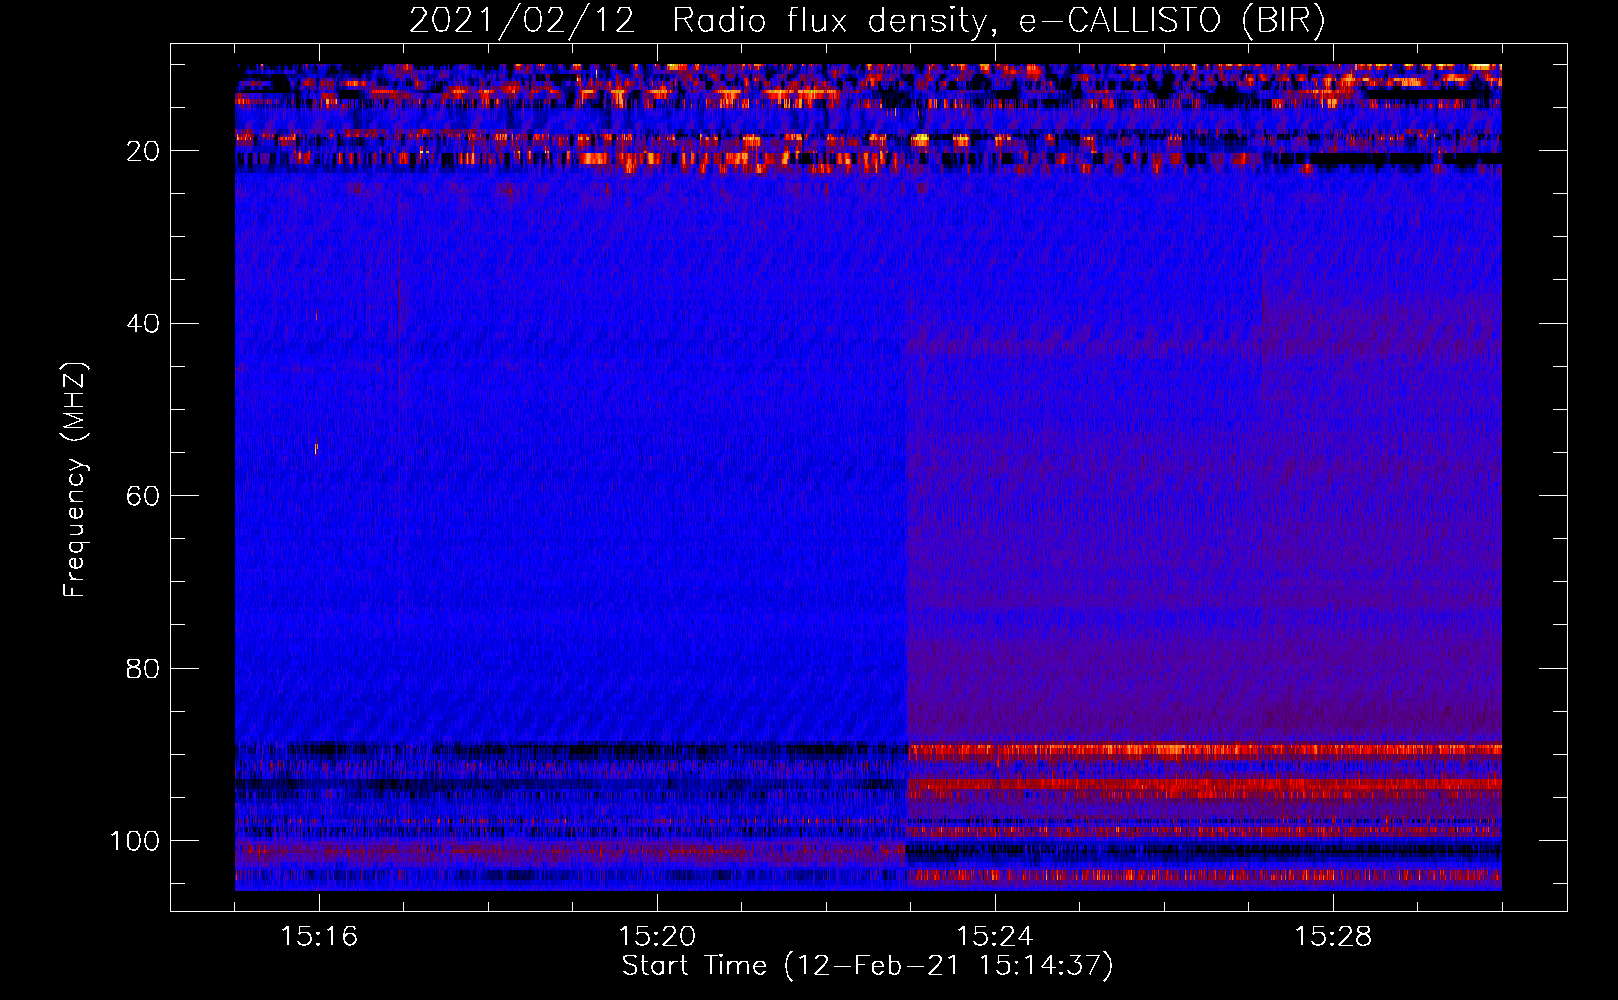
Task: Click the 100 MHz frequency tick label
Action: (x=135, y=841)
